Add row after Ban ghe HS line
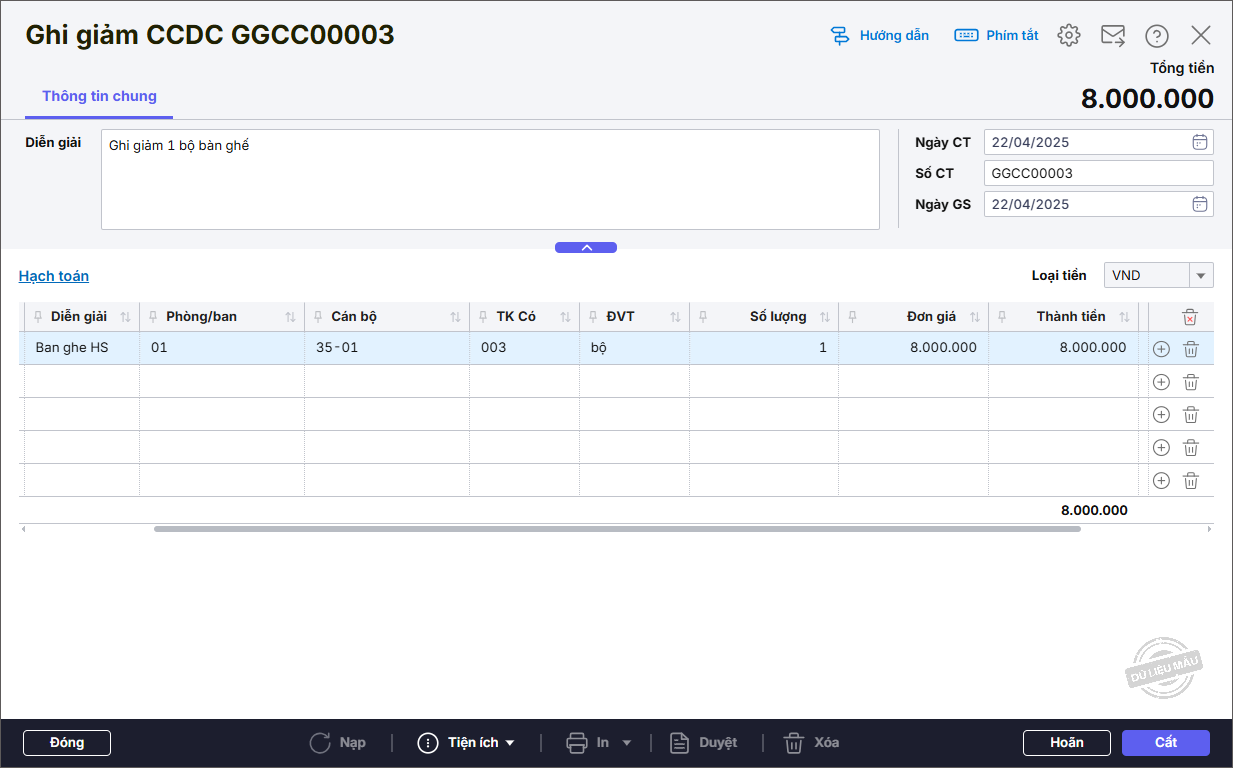 pos(1161,349)
